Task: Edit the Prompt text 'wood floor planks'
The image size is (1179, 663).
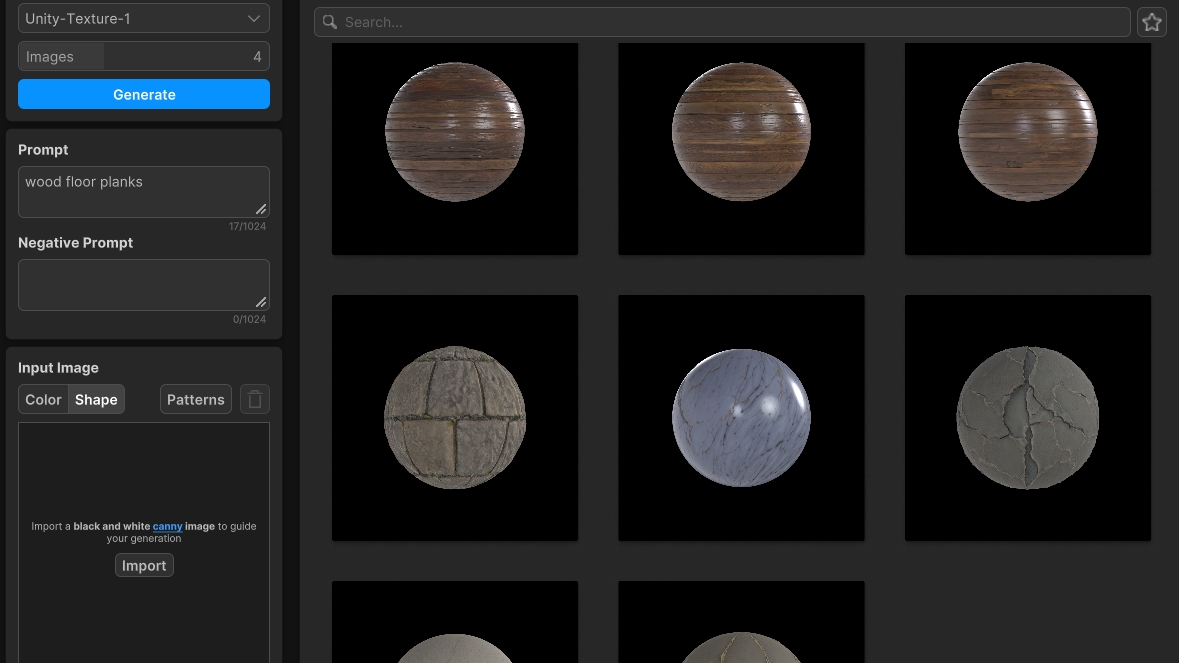Action: pos(144,192)
